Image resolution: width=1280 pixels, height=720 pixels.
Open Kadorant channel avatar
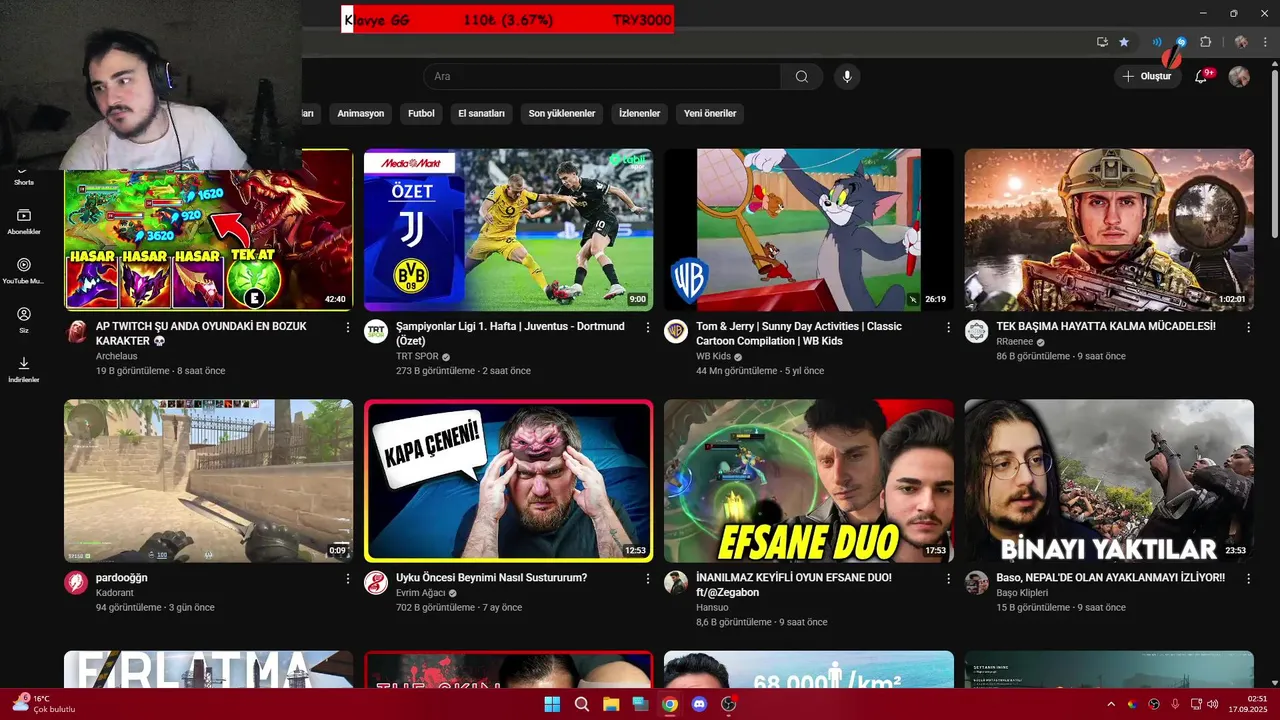coord(76,583)
